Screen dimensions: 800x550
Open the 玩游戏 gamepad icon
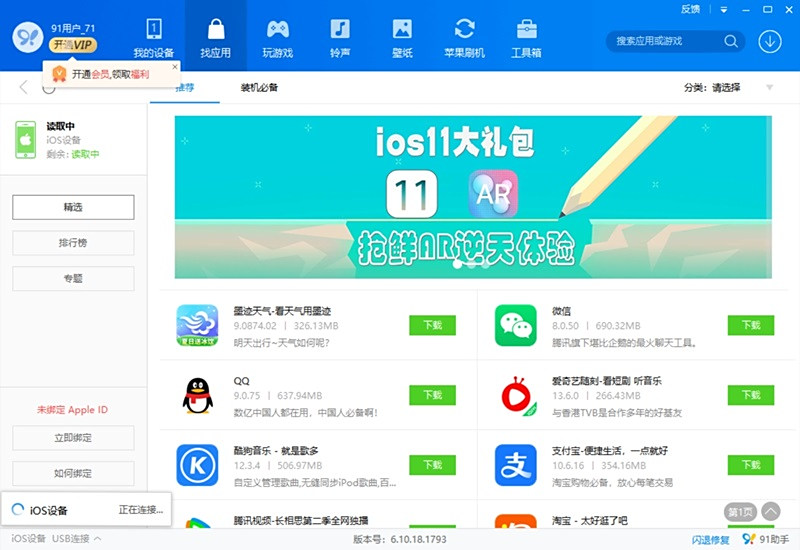coord(277,38)
